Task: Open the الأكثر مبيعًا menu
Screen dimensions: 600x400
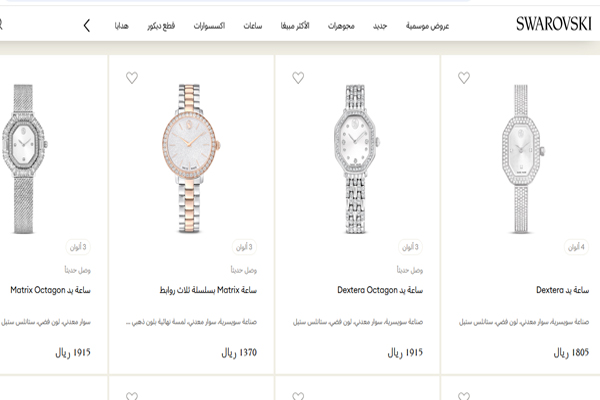Action: pos(295,26)
